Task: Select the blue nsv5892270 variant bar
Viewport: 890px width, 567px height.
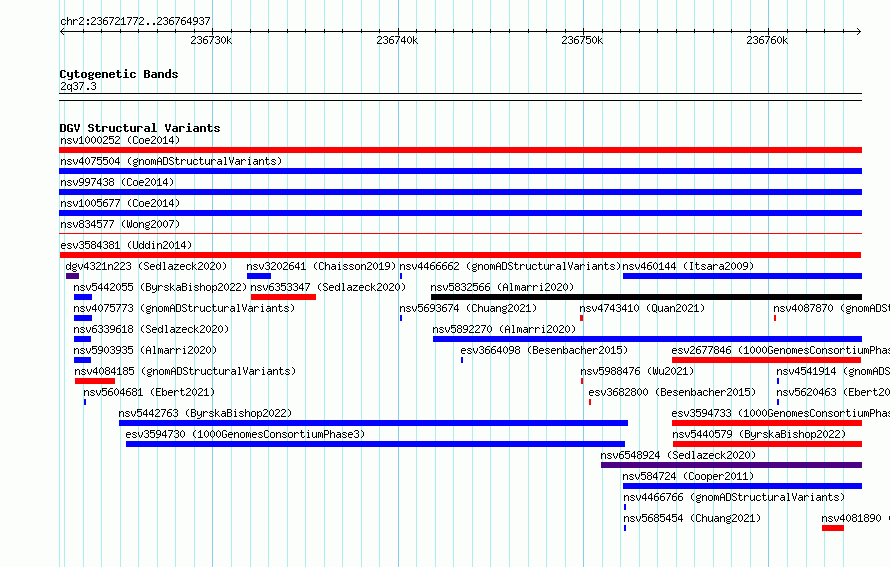Action: point(648,339)
